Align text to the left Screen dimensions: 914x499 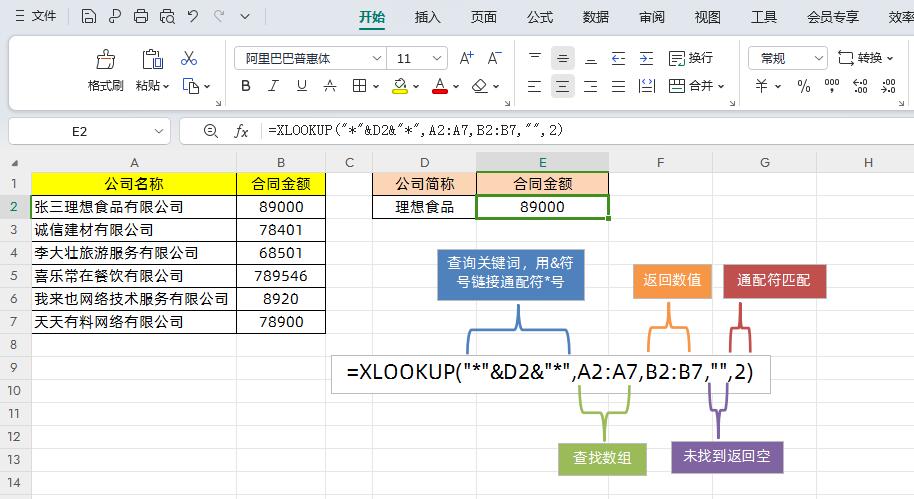coord(535,86)
